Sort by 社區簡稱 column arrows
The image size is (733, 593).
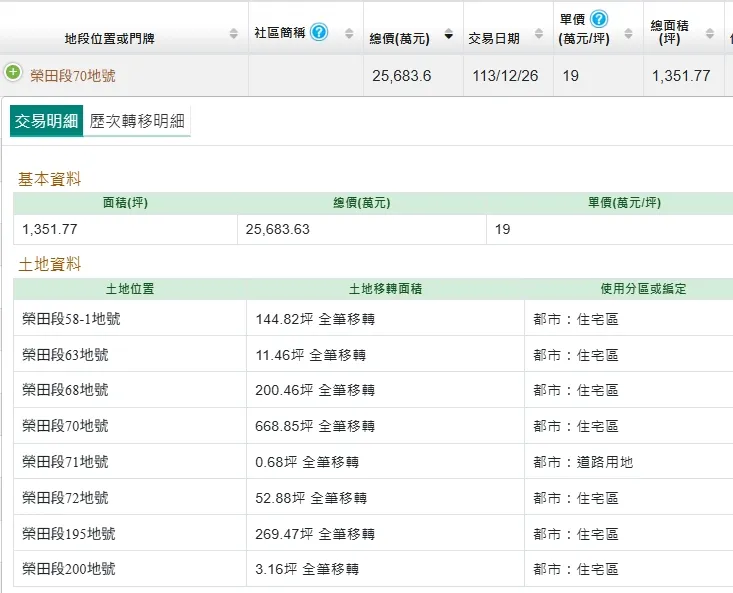pyautogui.click(x=349, y=34)
